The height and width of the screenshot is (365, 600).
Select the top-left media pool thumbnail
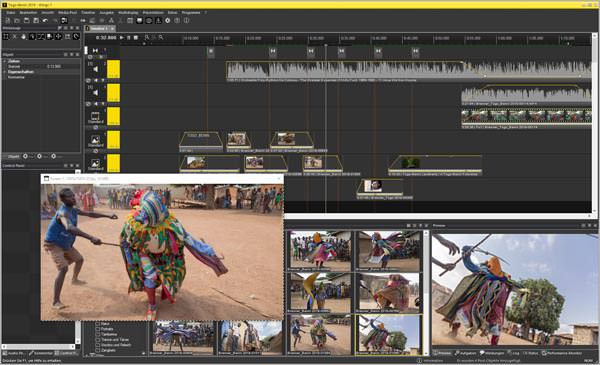coord(320,251)
